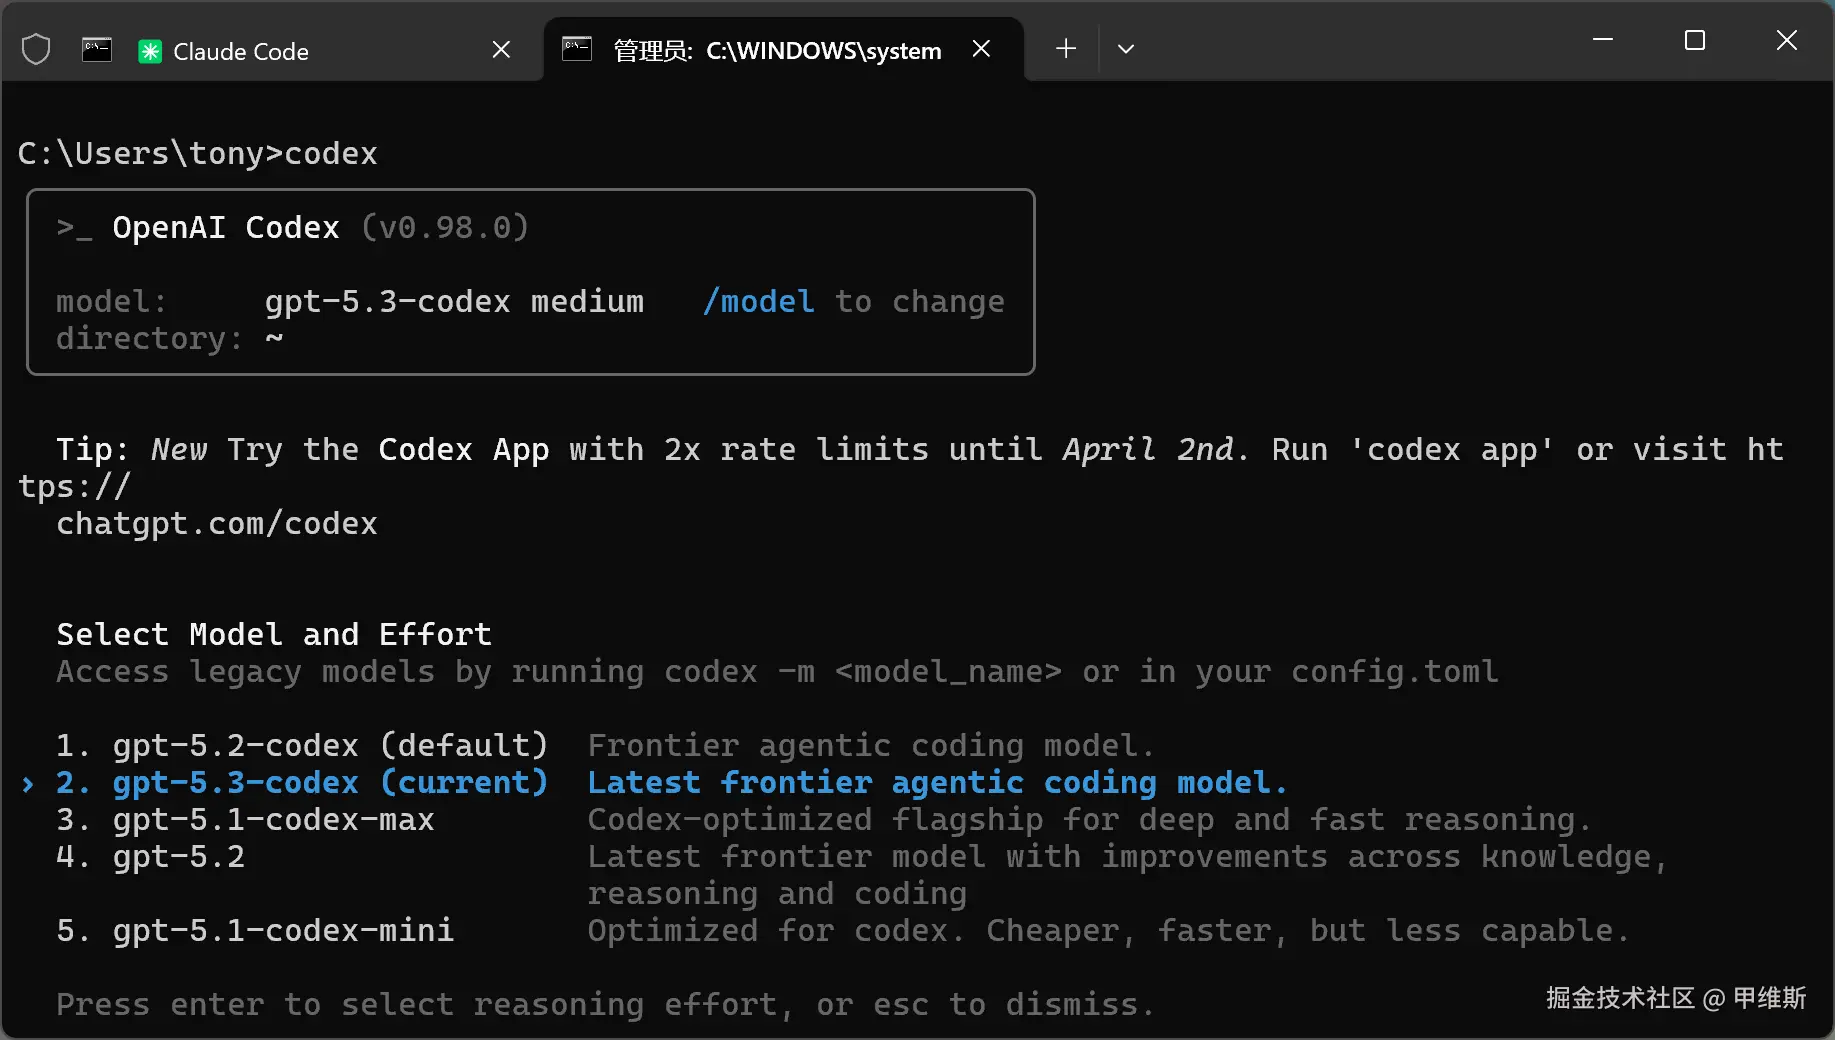Click the green Claude Code asterisk icon
The image size is (1835, 1040).
tap(150, 51)
